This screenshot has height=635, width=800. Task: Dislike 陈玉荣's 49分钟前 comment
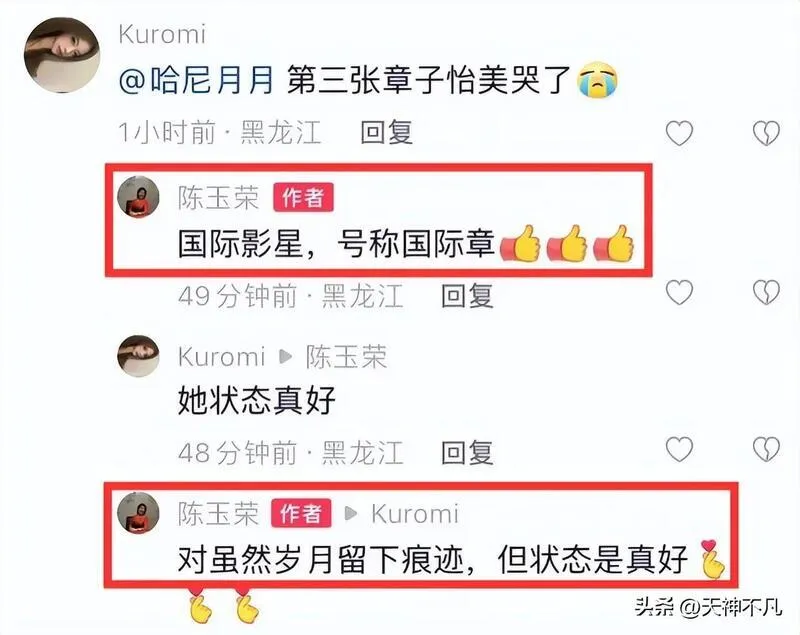tap(766, 292)
